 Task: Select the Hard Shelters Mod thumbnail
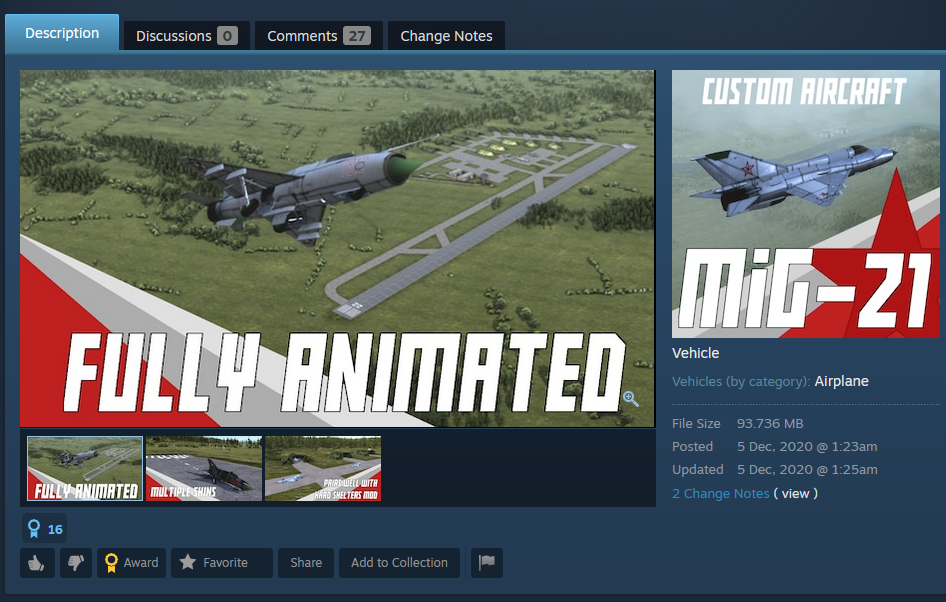pos(323,469)
